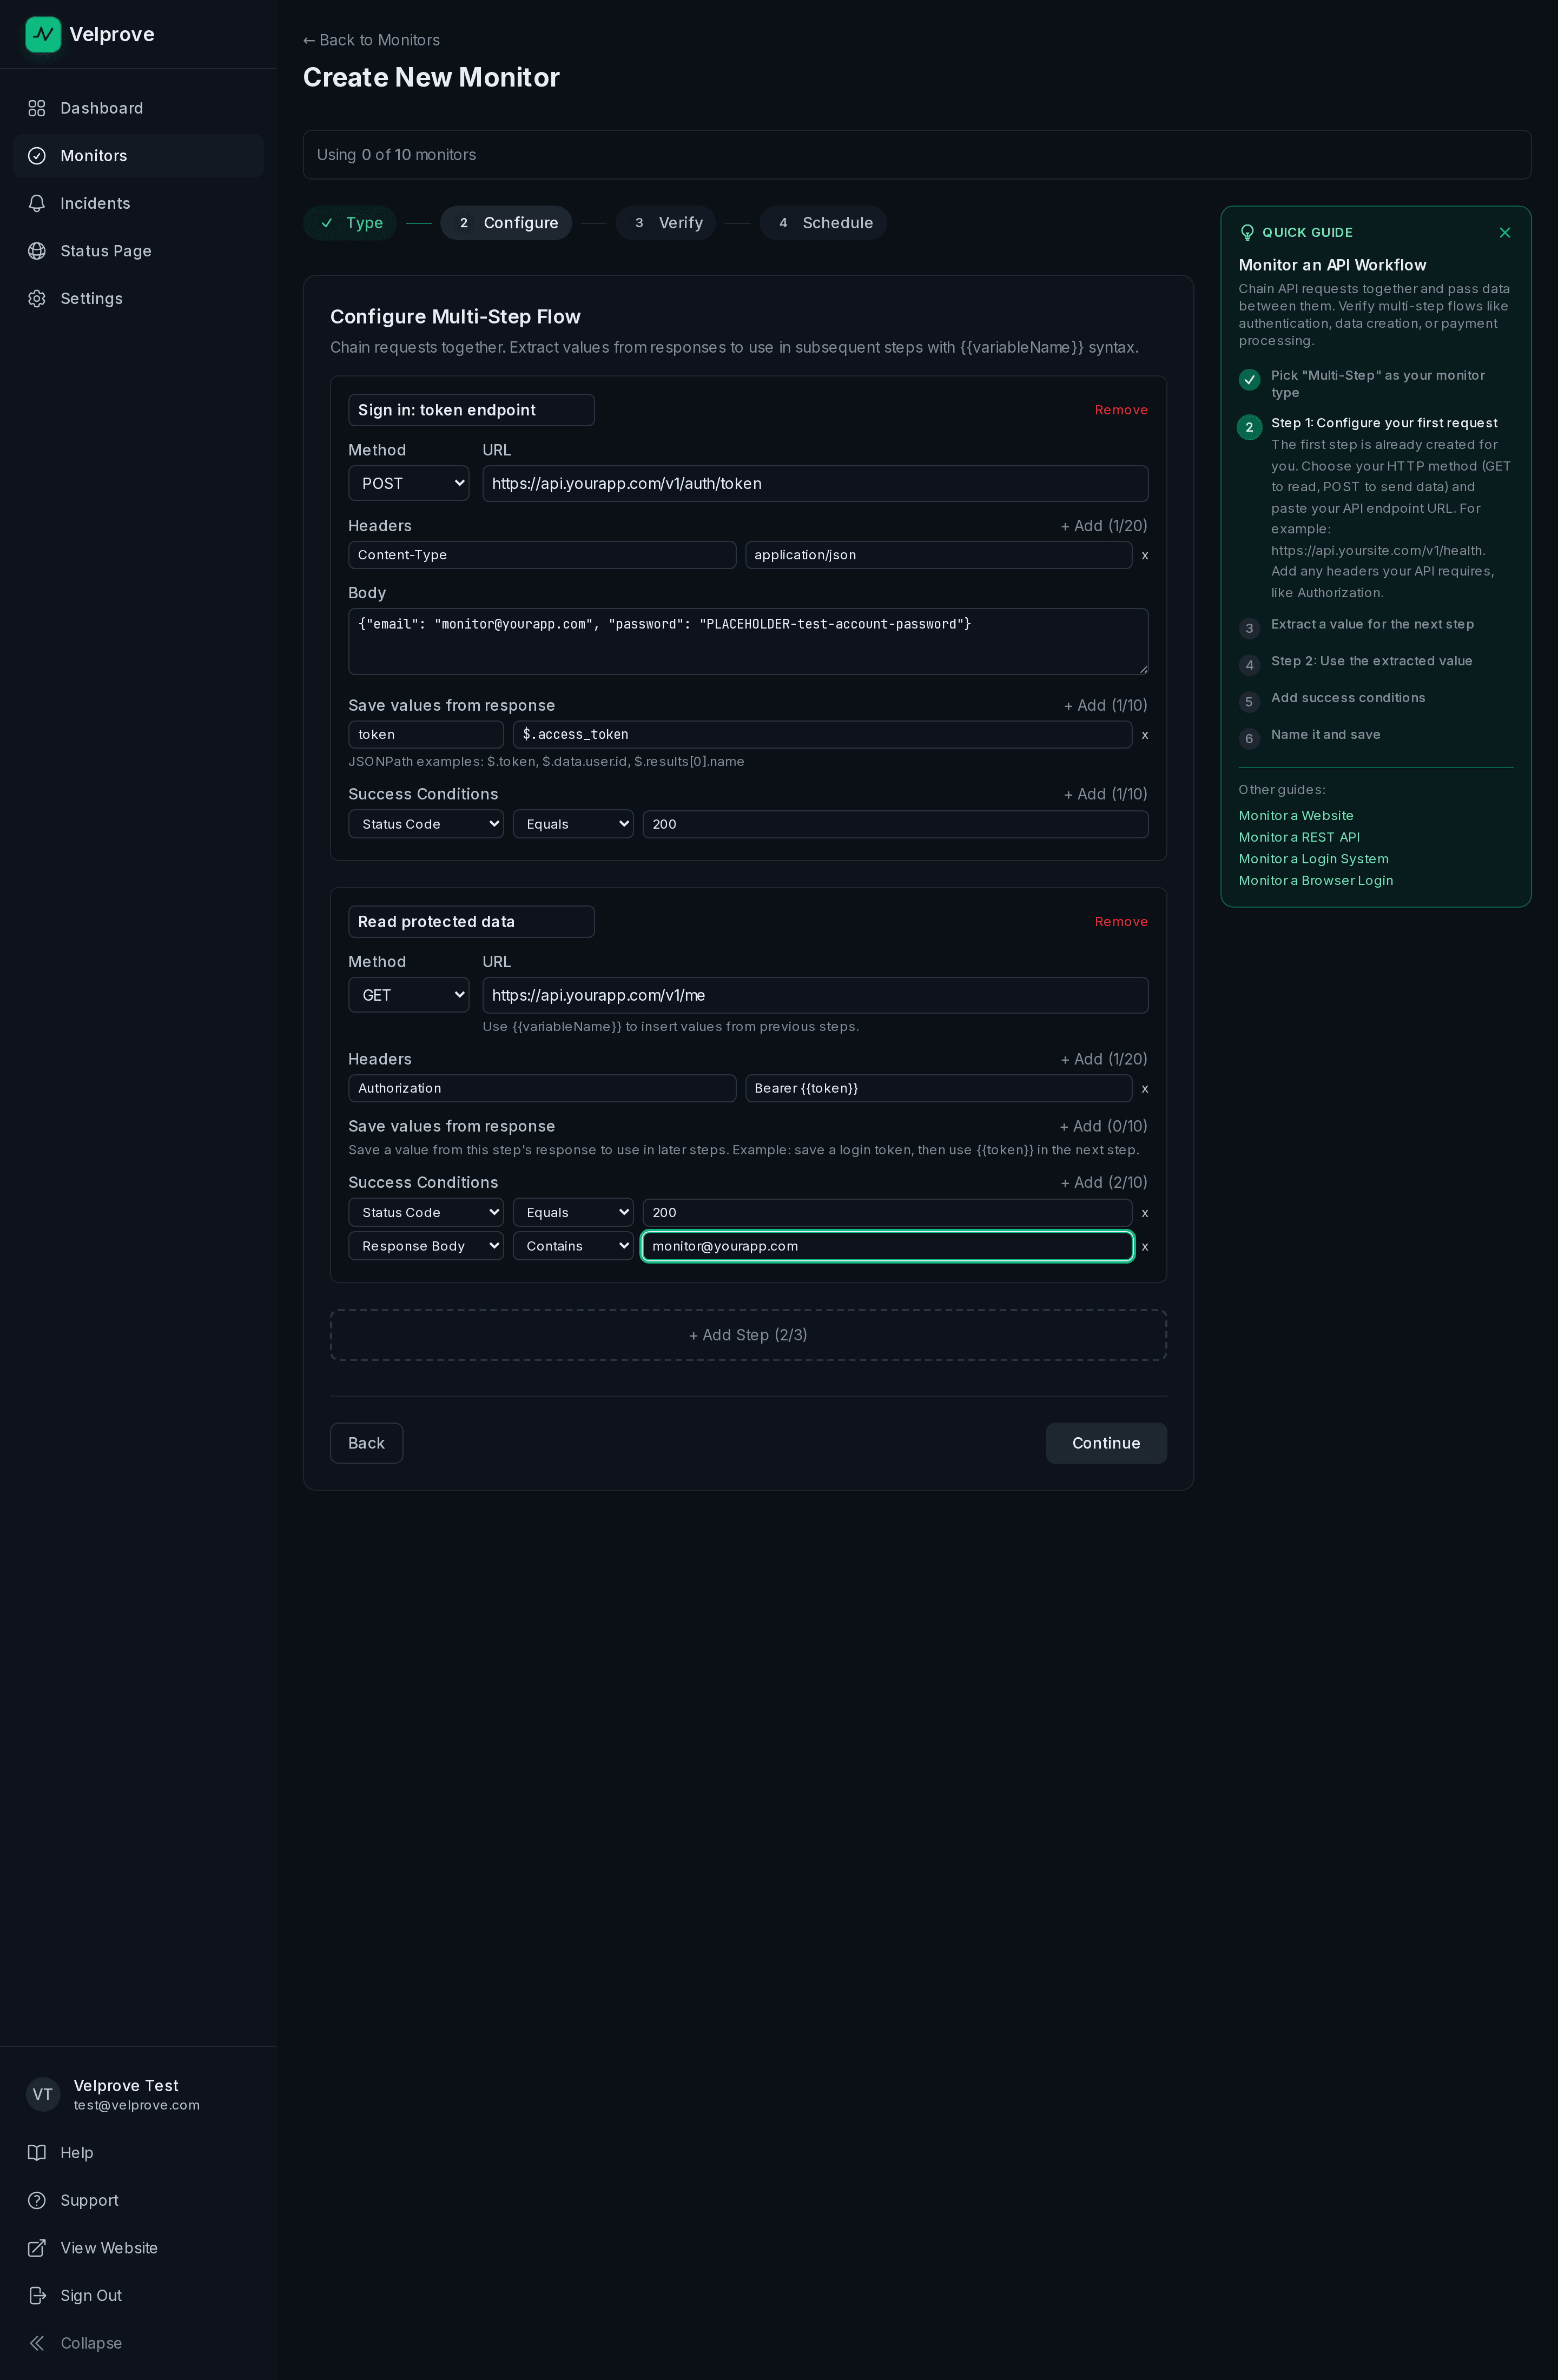Open Equals operator dropdown in sign-in step

[573, 824]
